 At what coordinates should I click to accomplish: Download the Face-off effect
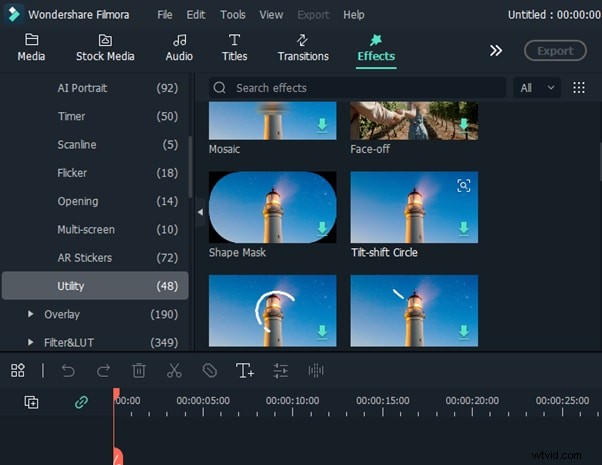pyautogui.click(x=464, y=124)
